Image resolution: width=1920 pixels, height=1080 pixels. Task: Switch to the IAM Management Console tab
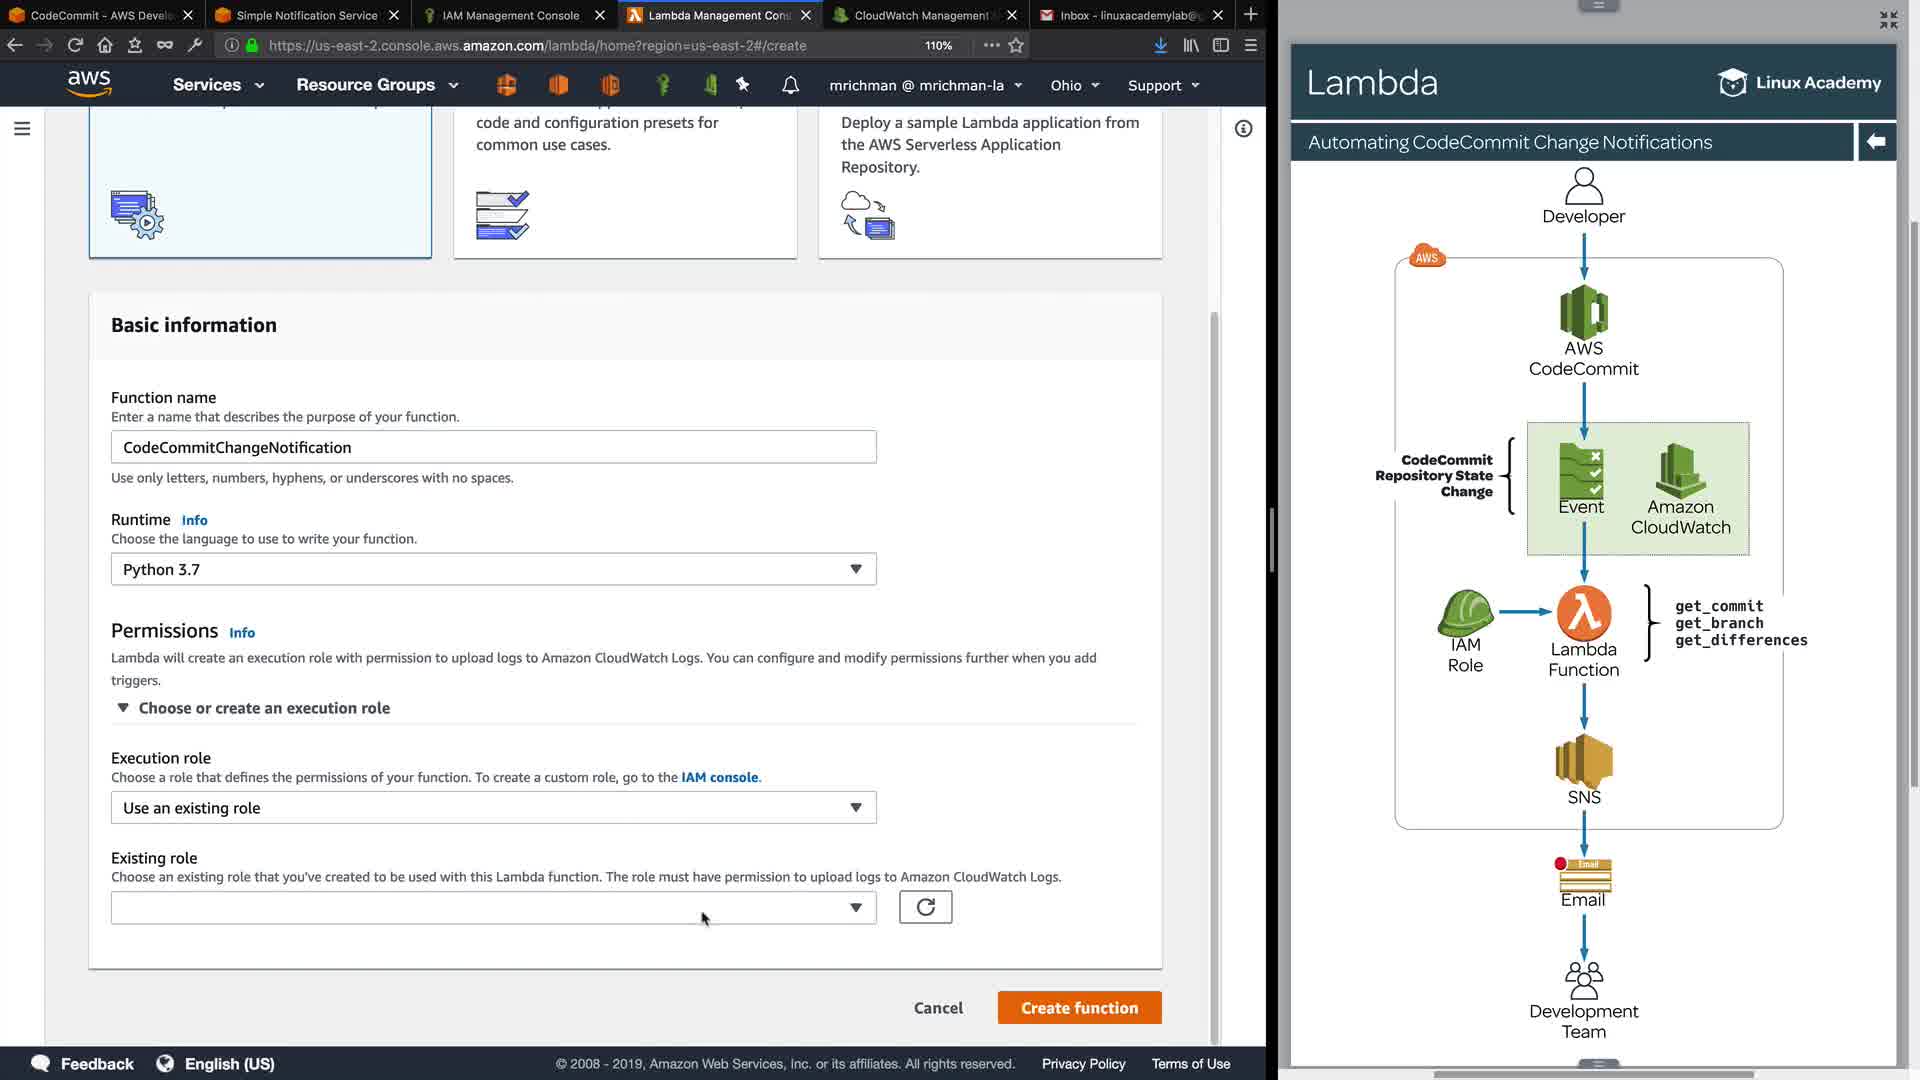[x=510, y=15]
